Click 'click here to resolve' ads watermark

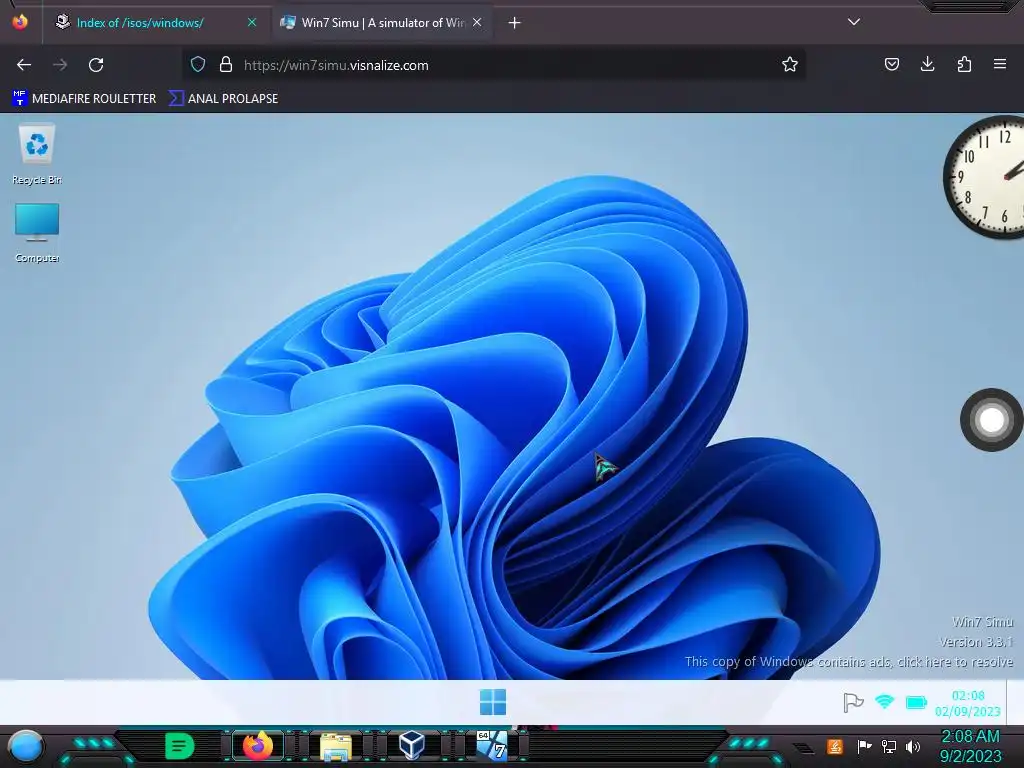click(955, 662)
